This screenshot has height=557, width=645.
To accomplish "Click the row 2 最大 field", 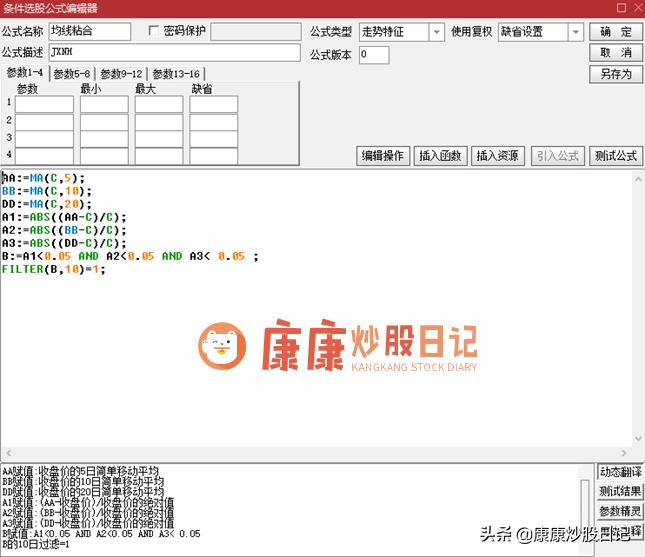I will (159, 122).
